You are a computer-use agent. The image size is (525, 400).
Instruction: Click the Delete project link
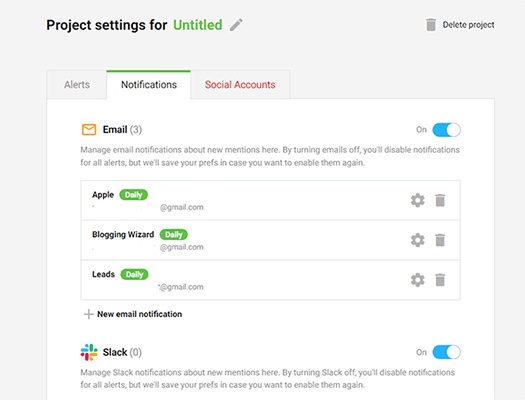click(x=468, y=25)
